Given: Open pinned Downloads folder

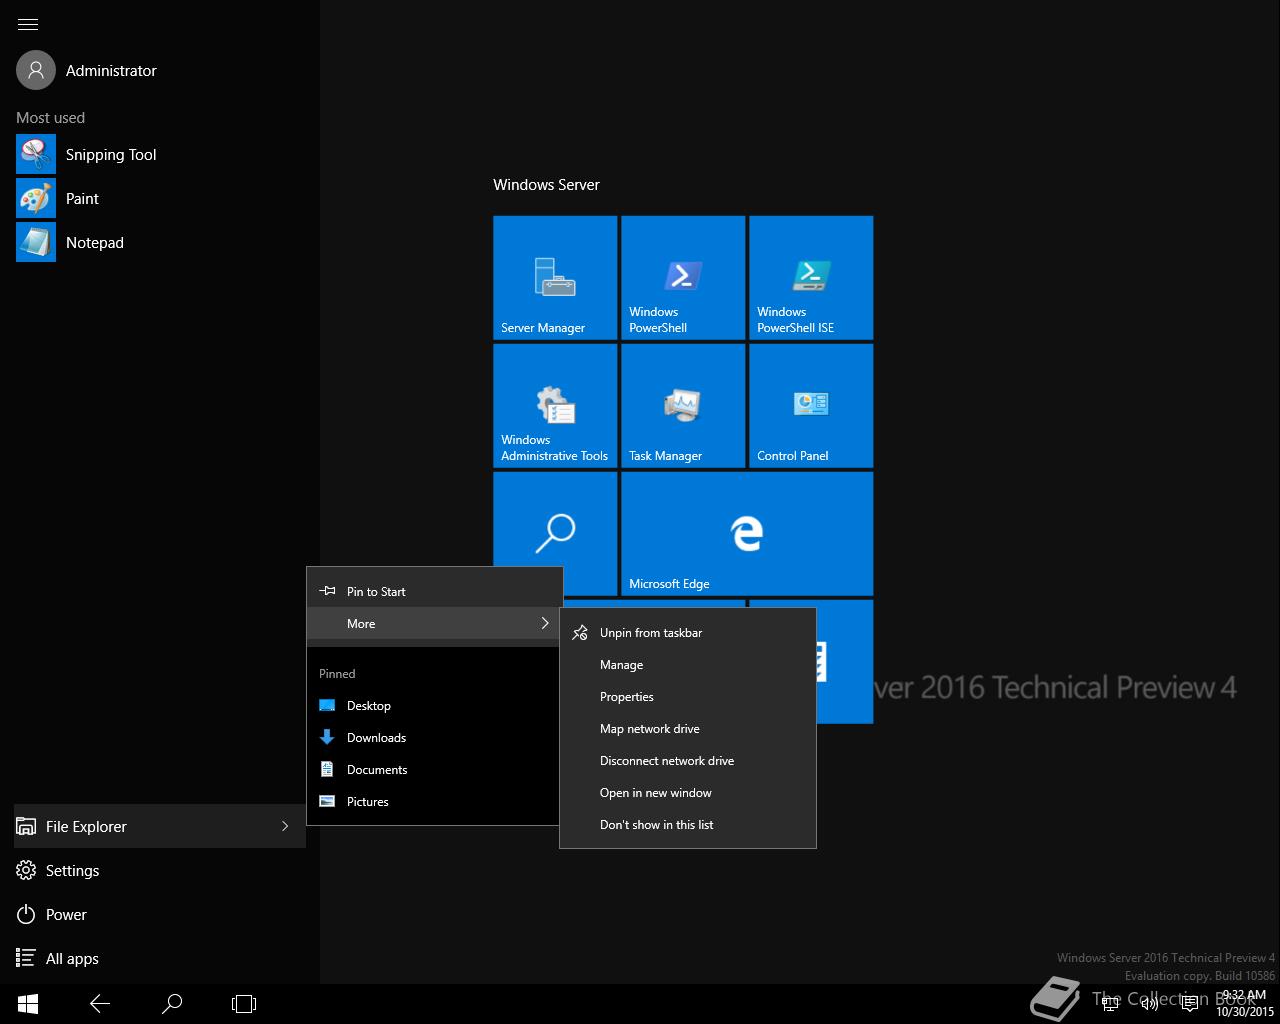Looking at the screenshot, I should click(x=434, y=738).
